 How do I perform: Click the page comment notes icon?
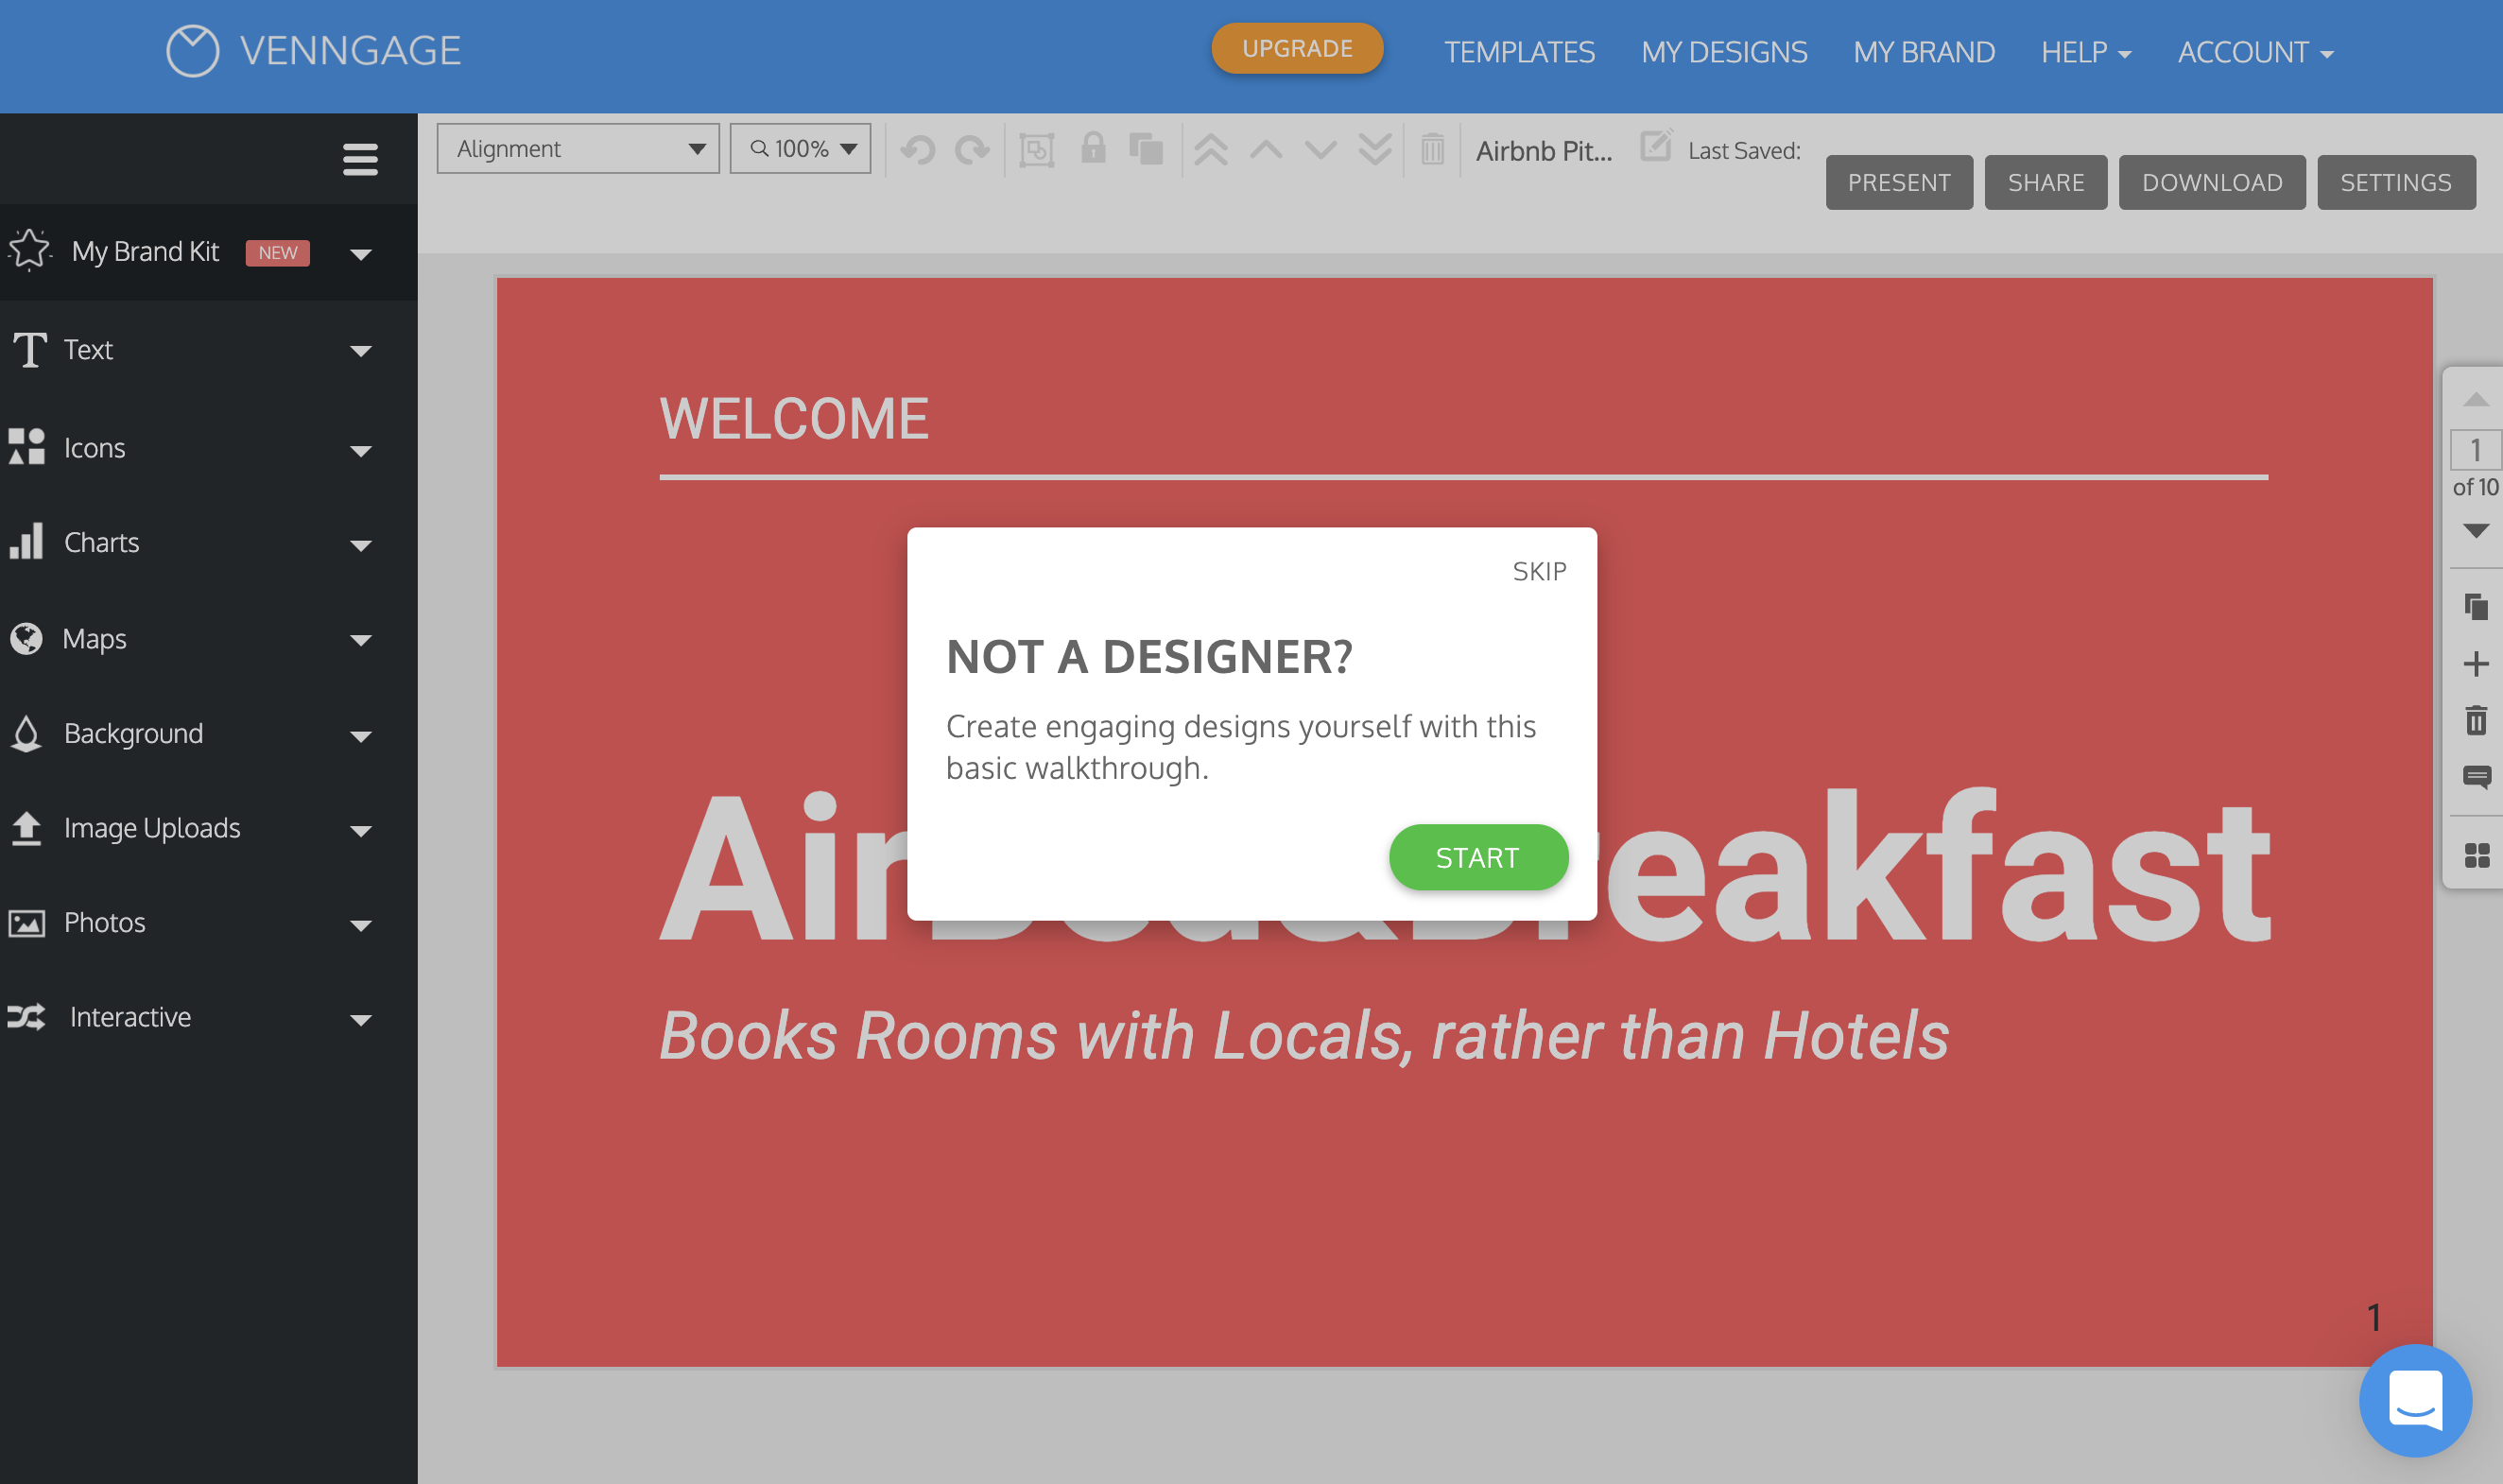pos(2476,776)
